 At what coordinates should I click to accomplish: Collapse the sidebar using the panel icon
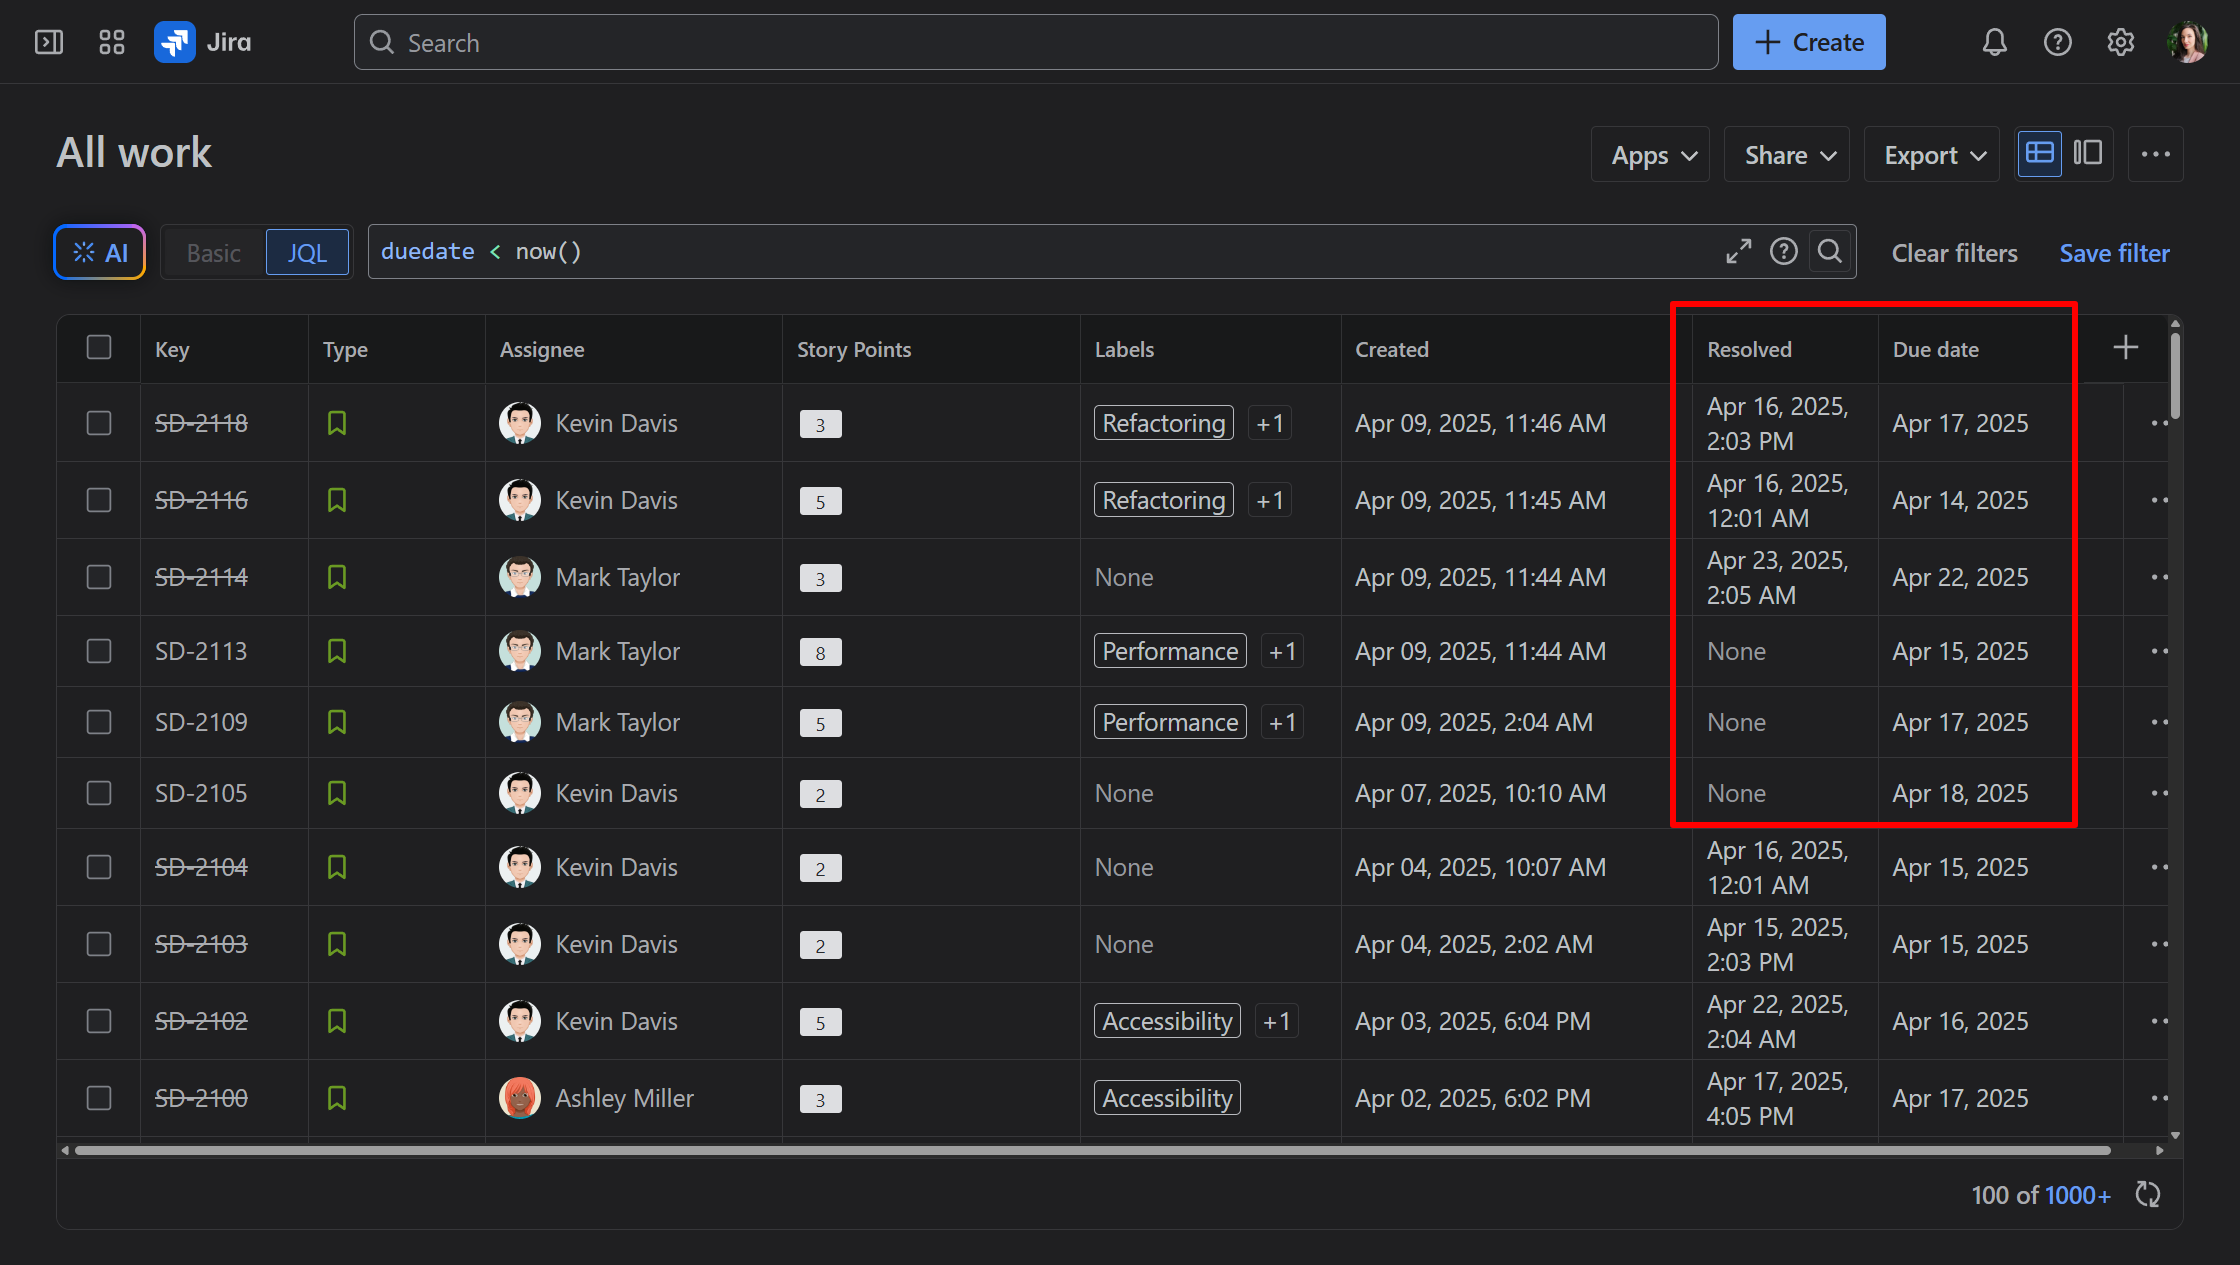pyautogui.click(x=49, y=42)
